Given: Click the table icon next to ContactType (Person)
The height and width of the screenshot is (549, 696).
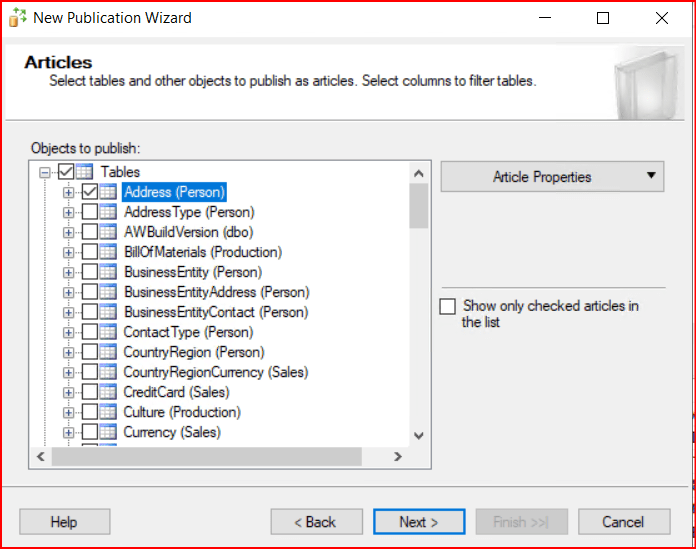Looking at the screenshot, I should click(x=108, y=332).
